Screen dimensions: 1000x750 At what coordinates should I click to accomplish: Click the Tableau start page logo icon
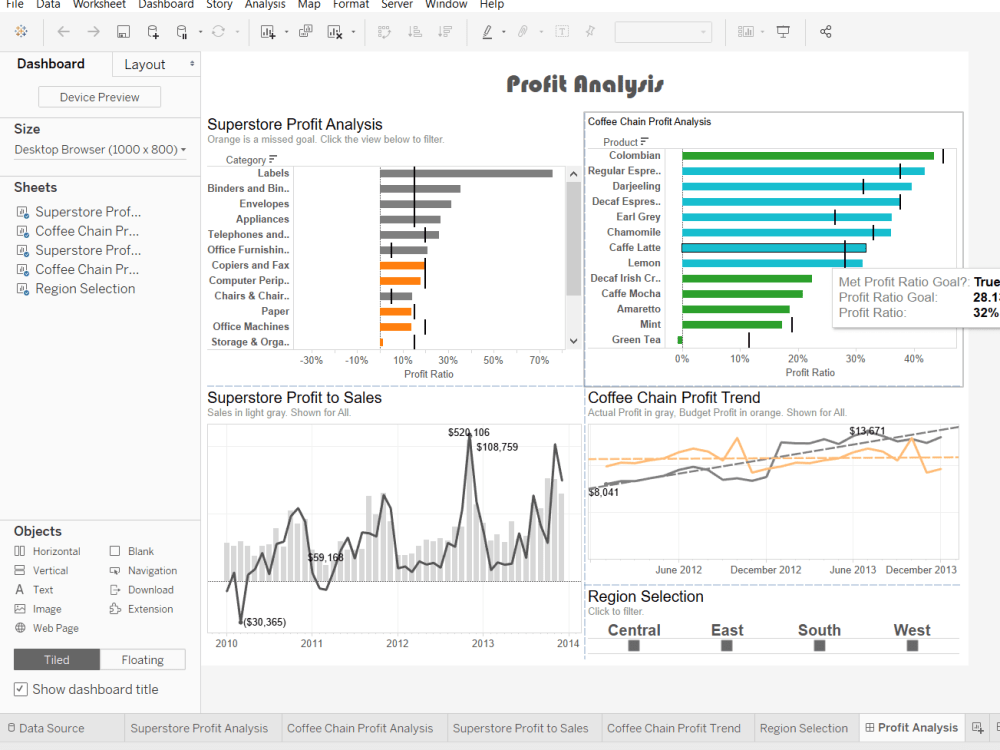(x=21, y=31)
